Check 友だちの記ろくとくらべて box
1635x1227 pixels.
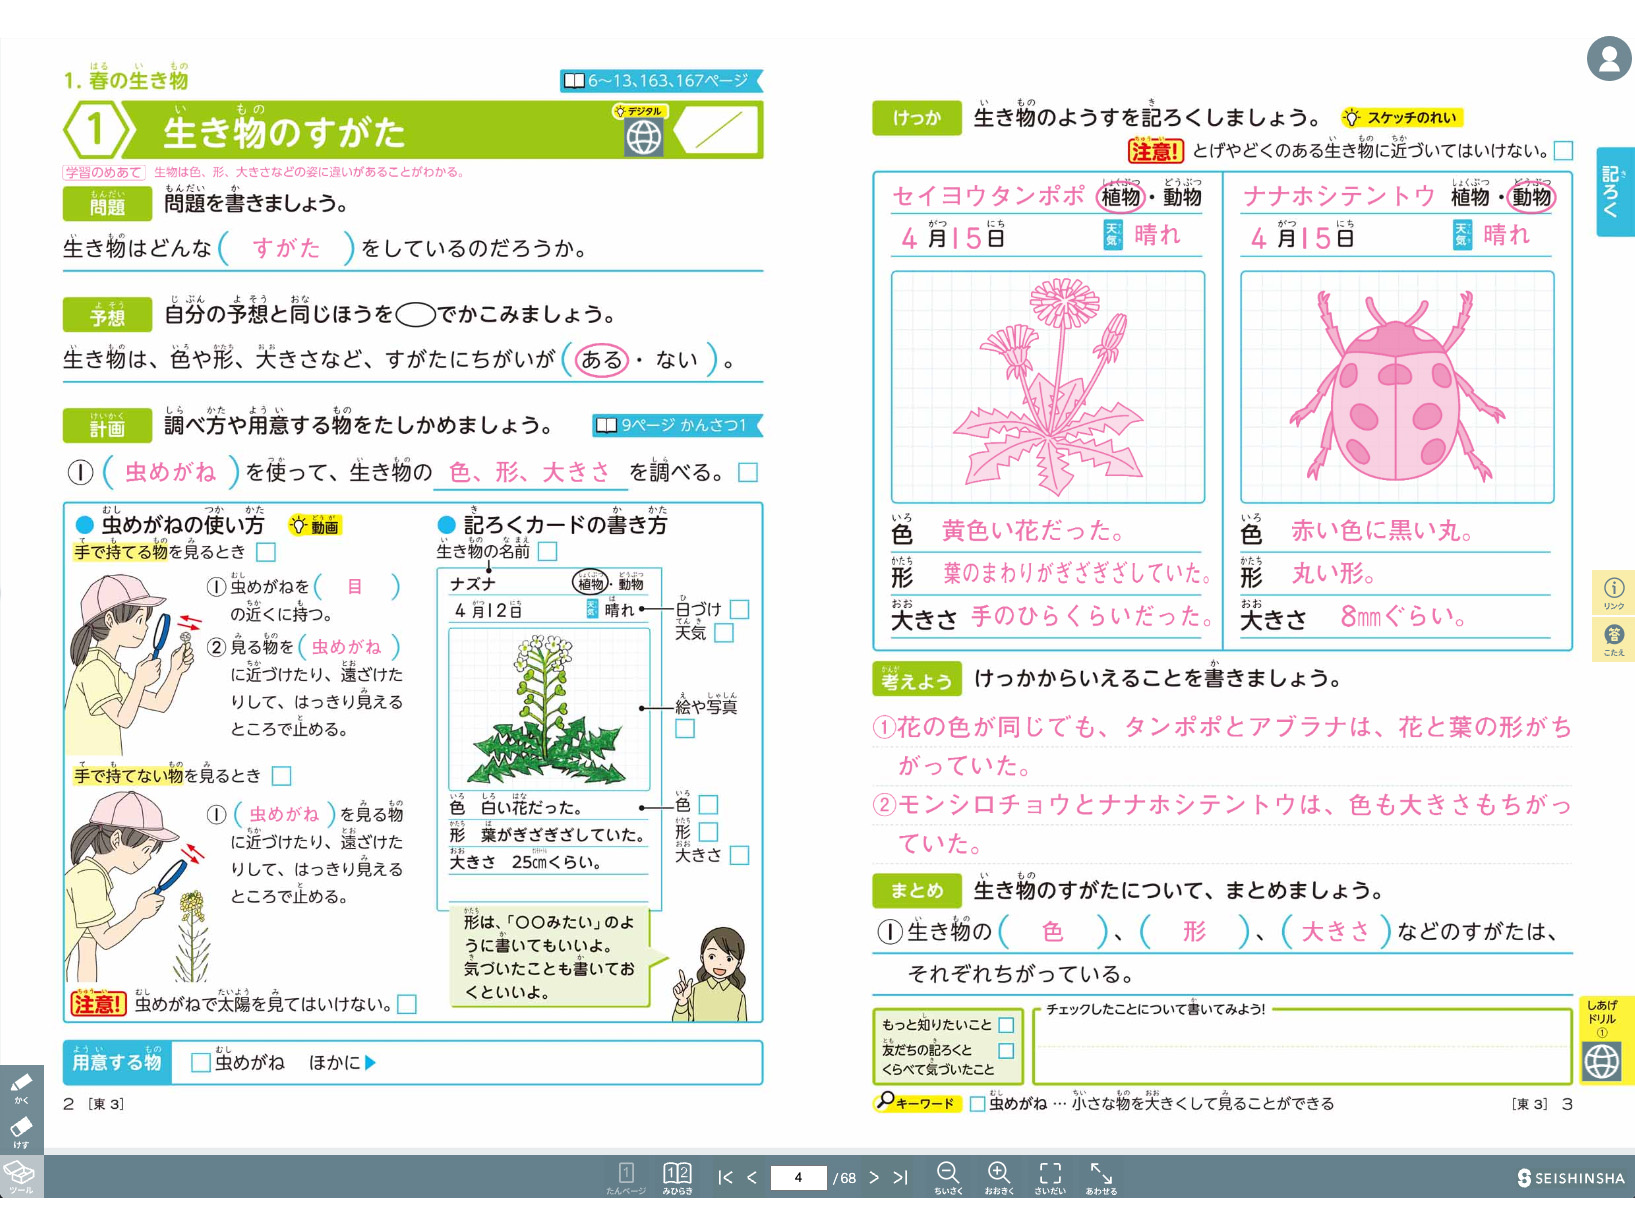coord(1006,1051)
